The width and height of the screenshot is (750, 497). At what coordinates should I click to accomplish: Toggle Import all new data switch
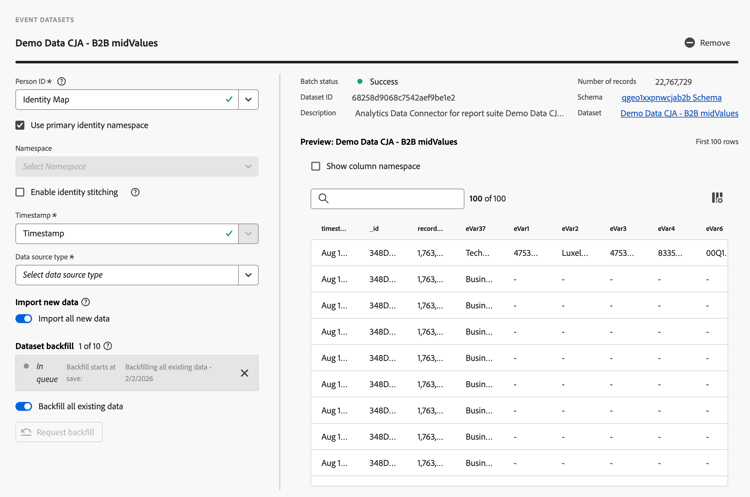pyautogui.click(x=24, y=319)
